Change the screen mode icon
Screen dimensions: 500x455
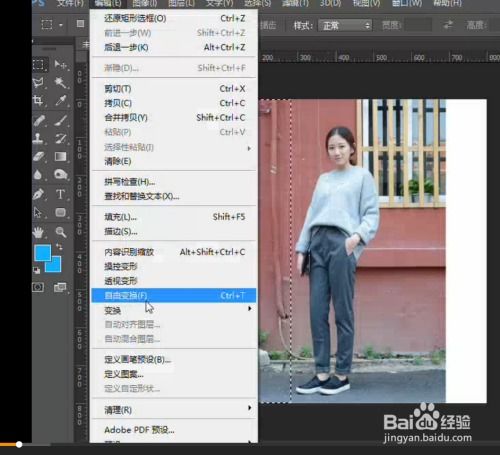[60, 287]
